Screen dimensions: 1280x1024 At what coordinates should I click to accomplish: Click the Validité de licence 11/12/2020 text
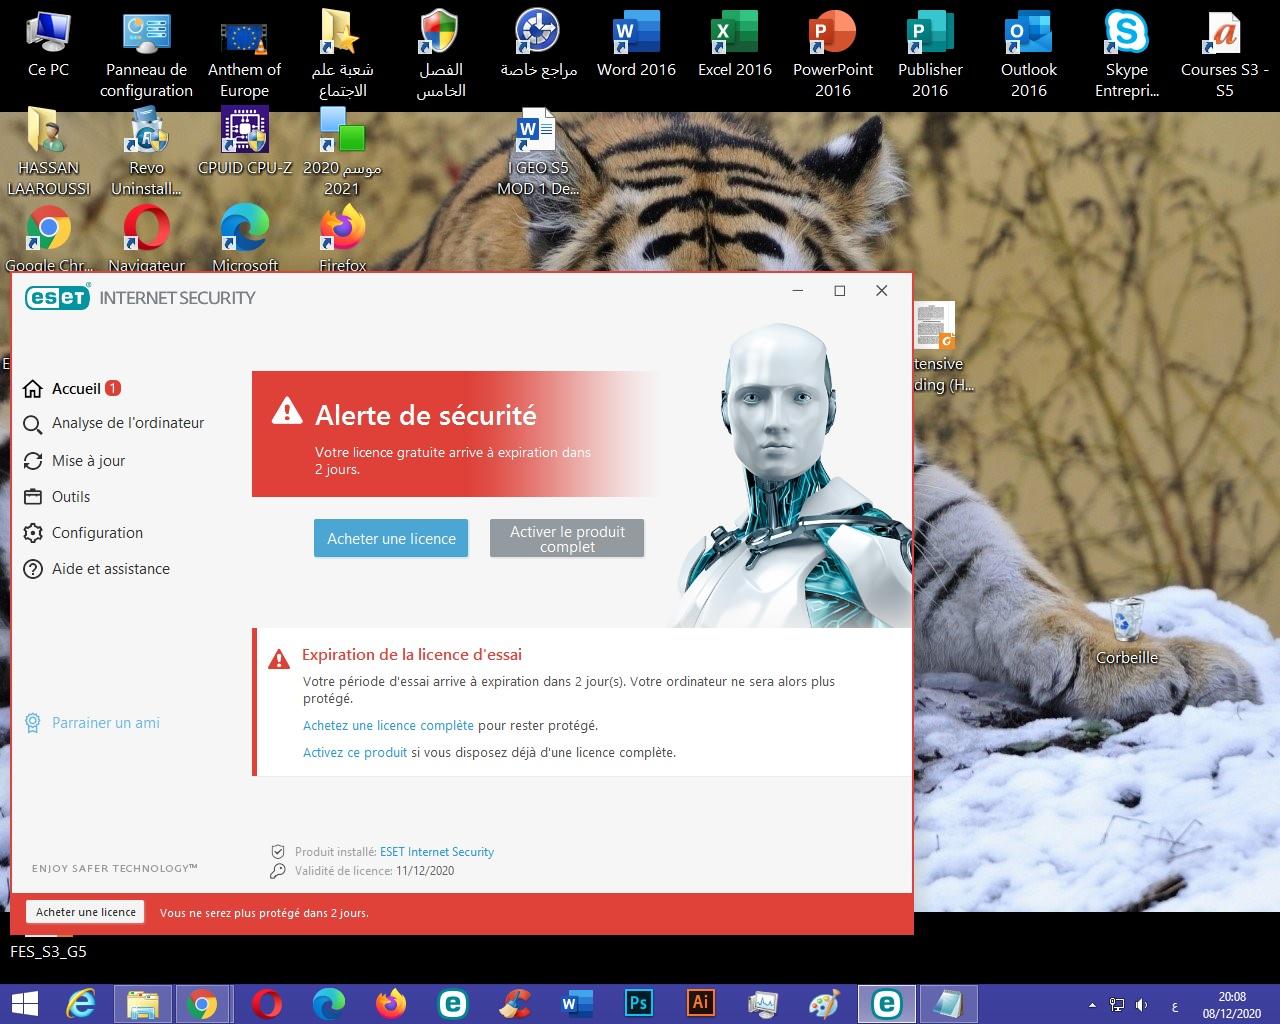click(x=374, y=871)
